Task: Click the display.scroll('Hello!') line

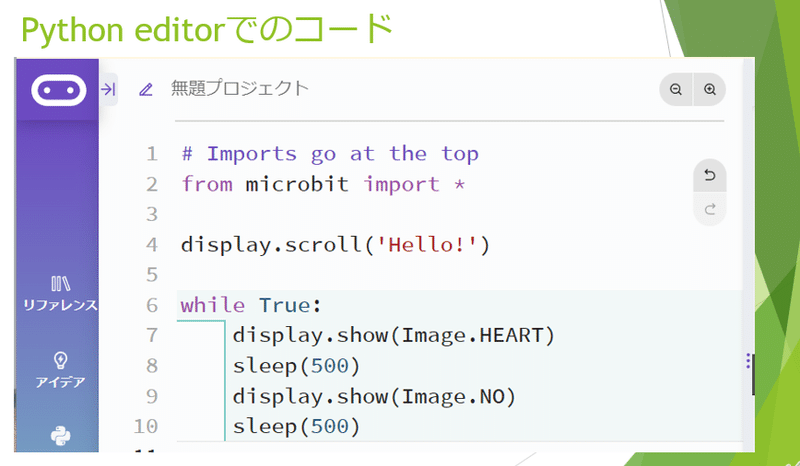Action: tap(335, 245)
